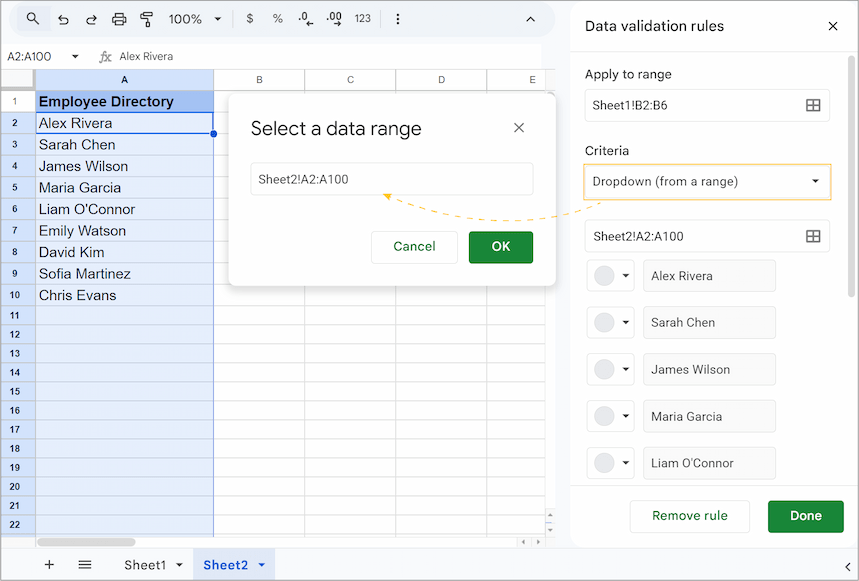Viewport: 859px width, 581px height.
Task: Apply currency format
Action: tap(249, 18)
